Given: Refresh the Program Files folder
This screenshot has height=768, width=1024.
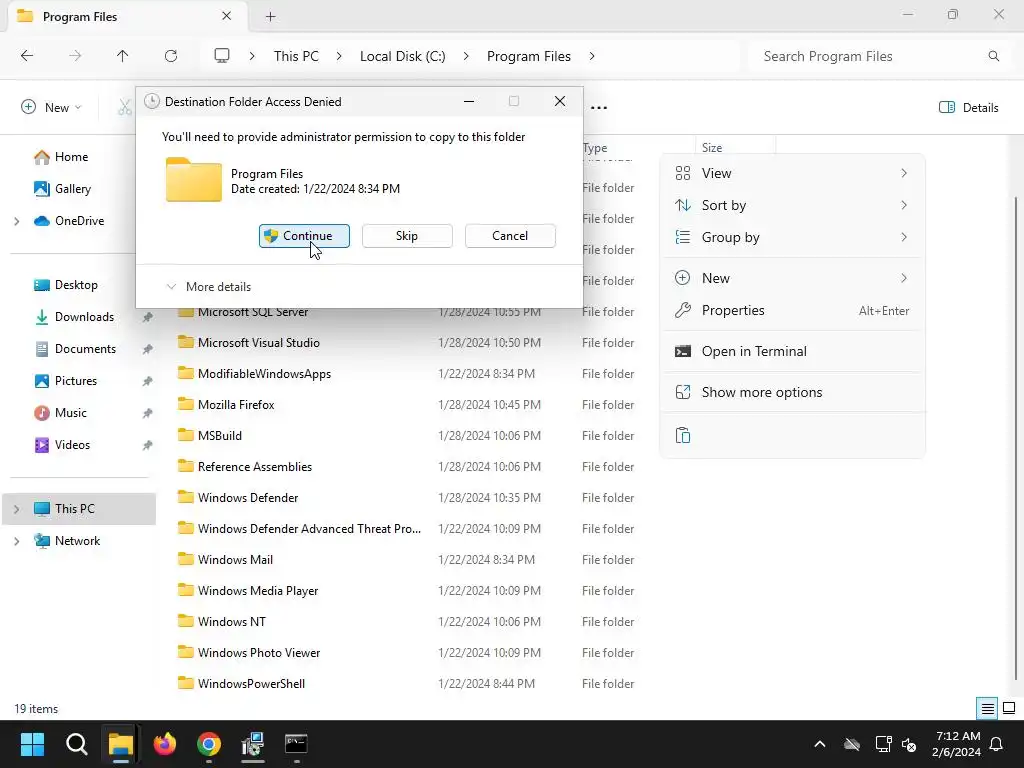Looking at the screenshot, I should click(x=171, y=56).
